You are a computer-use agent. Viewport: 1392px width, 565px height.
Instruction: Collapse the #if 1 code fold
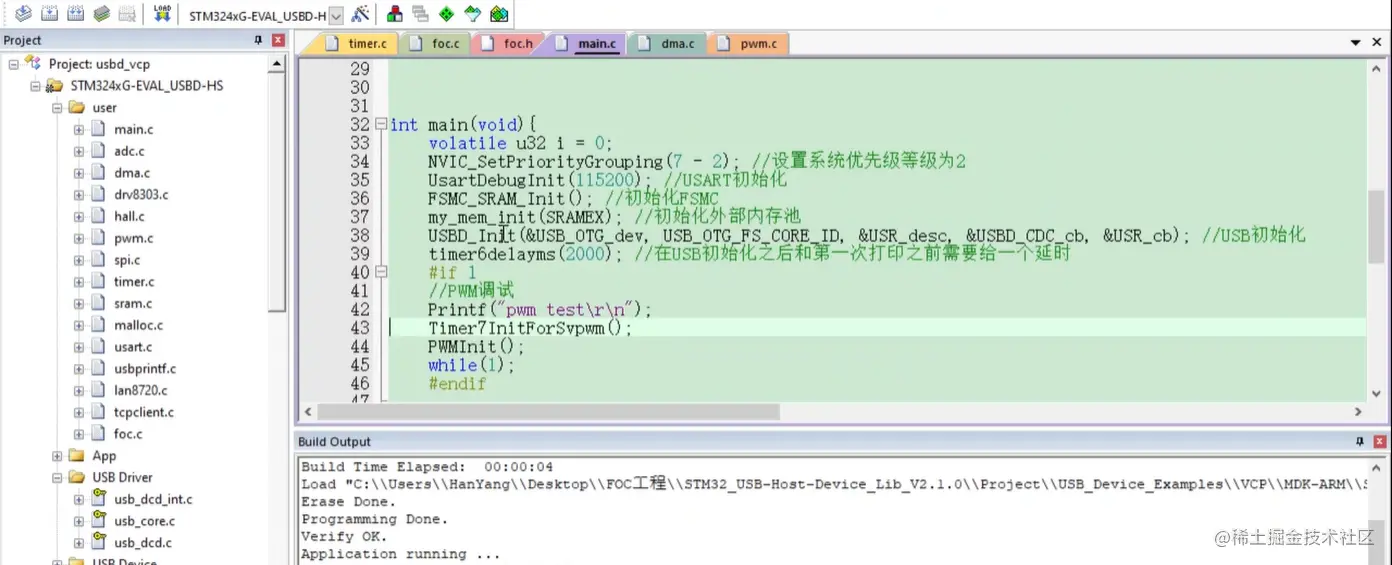pyautogui.click(x=380, y=273)
